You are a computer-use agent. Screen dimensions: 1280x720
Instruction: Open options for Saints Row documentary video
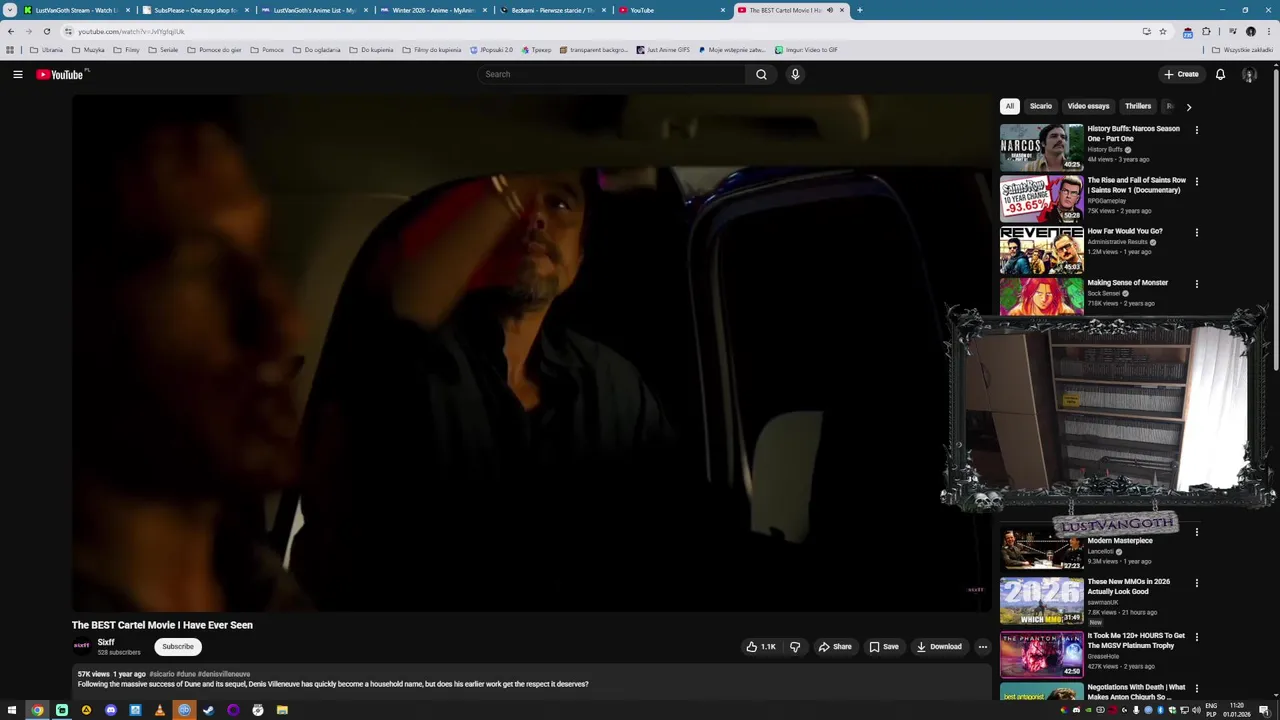(1196, 181)
